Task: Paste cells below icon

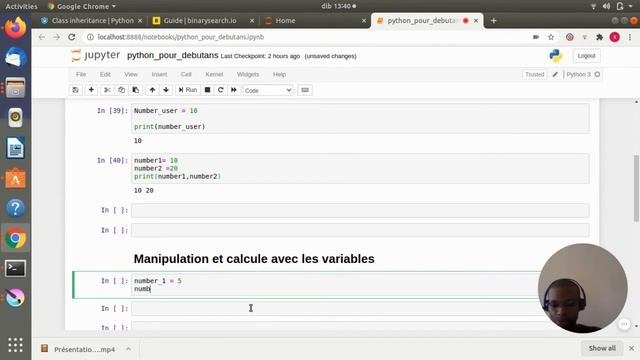Action: [x=136, y=90]
